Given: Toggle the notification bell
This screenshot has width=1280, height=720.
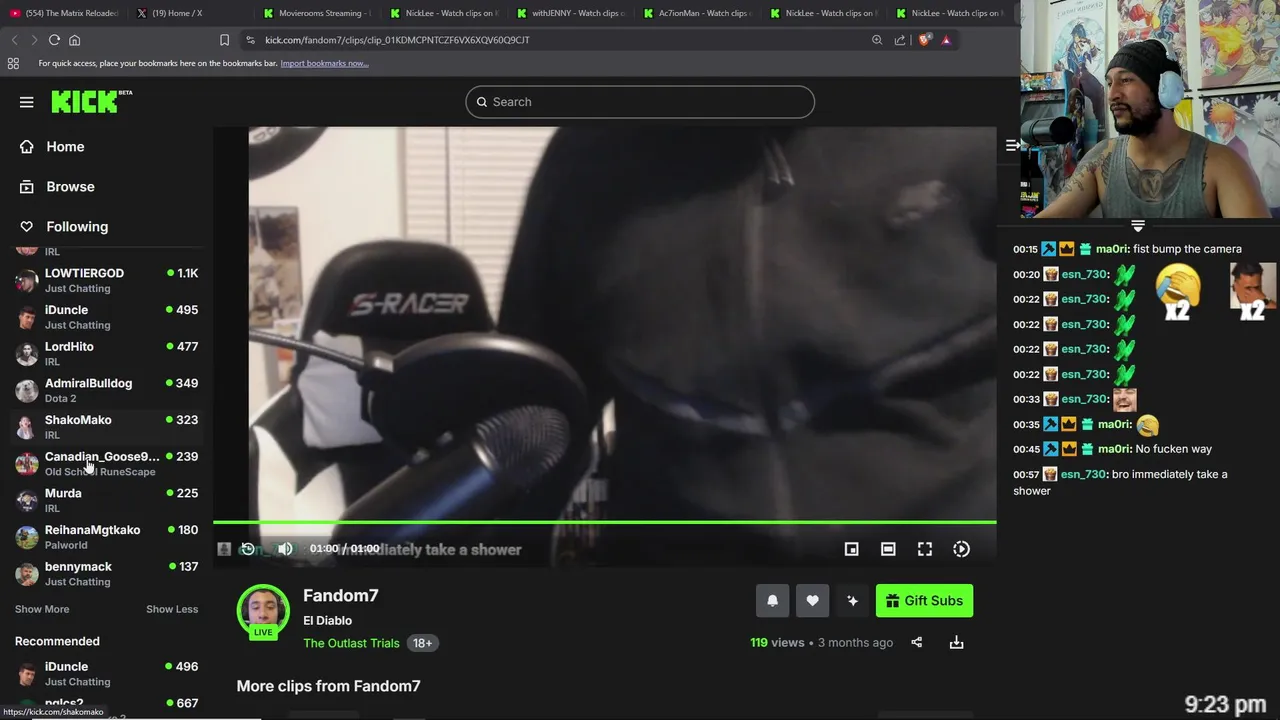Looking at the screenshot, I should (772, 601).
